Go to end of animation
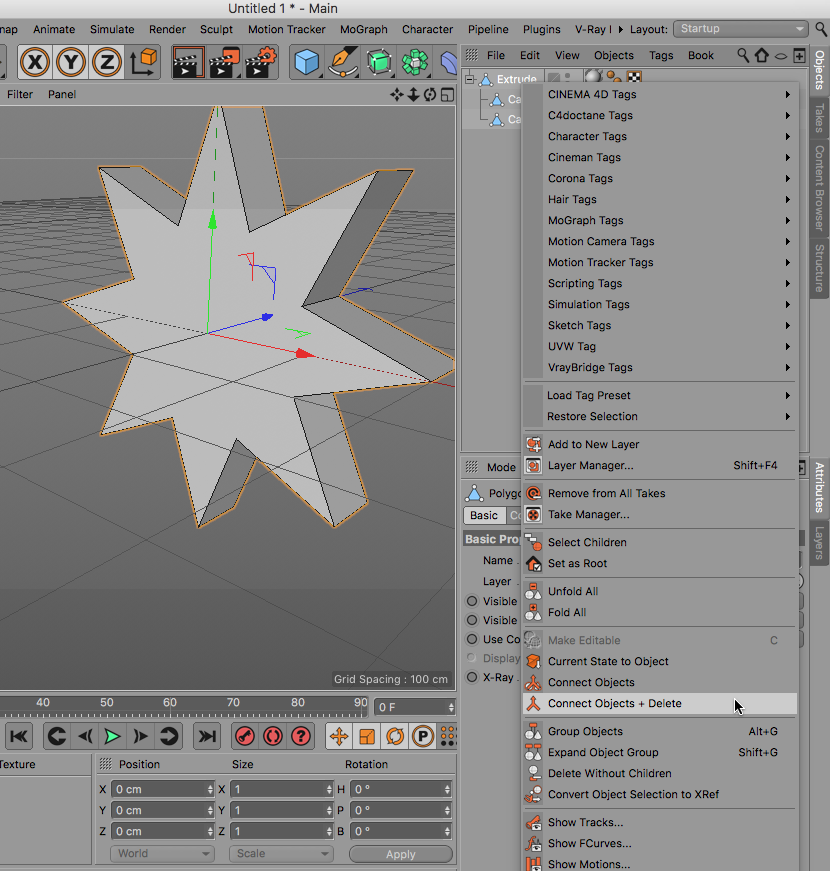 tap(207, 737)
